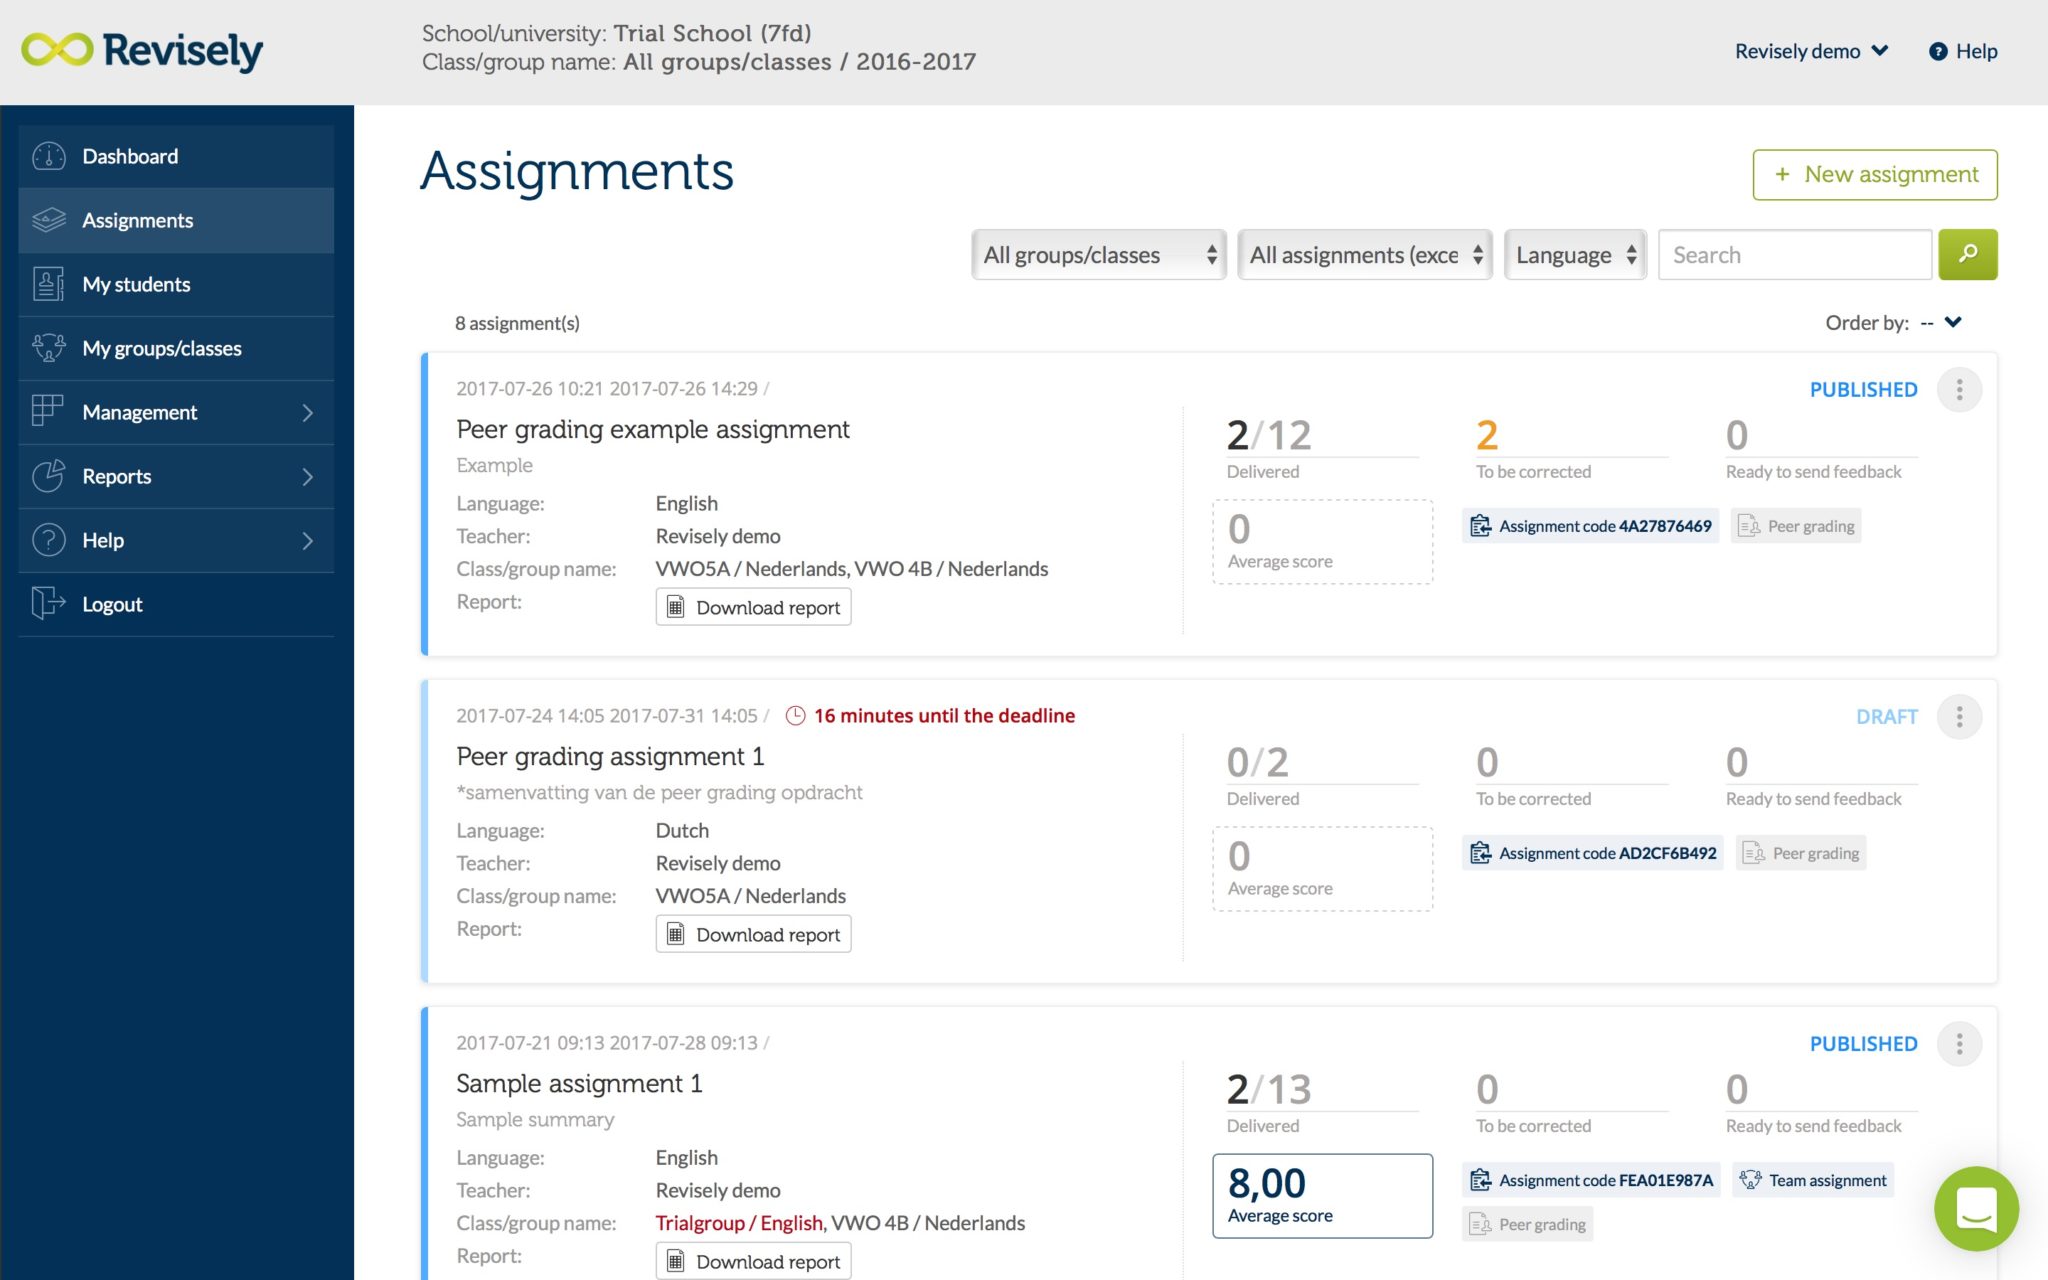Click the green search magnifier icon
The height and width of the screenshot is (1280, 2048).
[x=1967, y=254]
